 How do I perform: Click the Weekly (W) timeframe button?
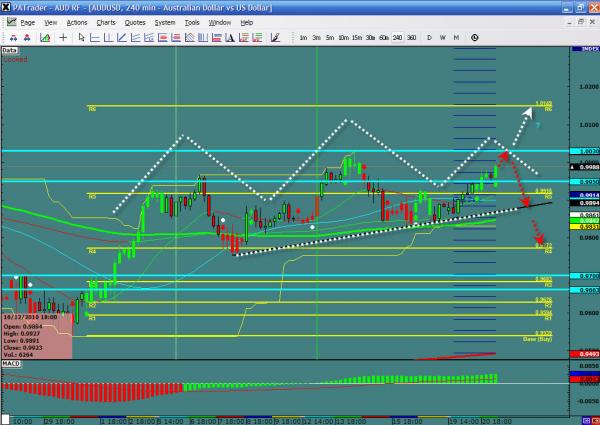click(442, 37)
